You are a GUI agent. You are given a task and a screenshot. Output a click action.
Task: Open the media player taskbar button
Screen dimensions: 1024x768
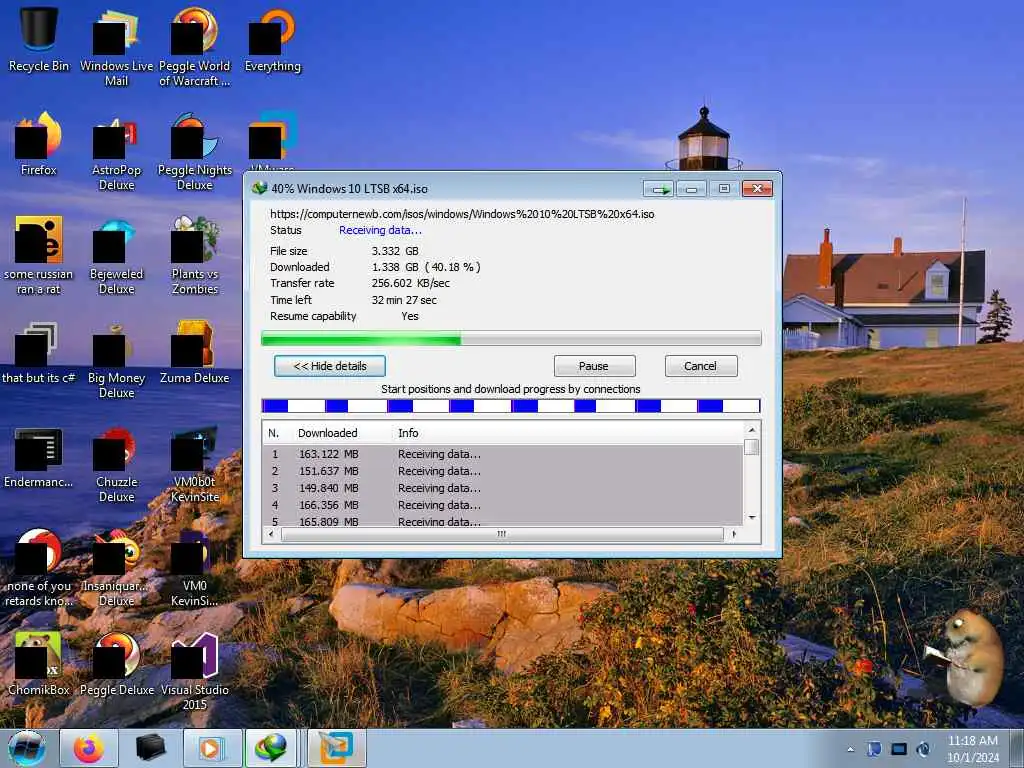click(212, 748)
